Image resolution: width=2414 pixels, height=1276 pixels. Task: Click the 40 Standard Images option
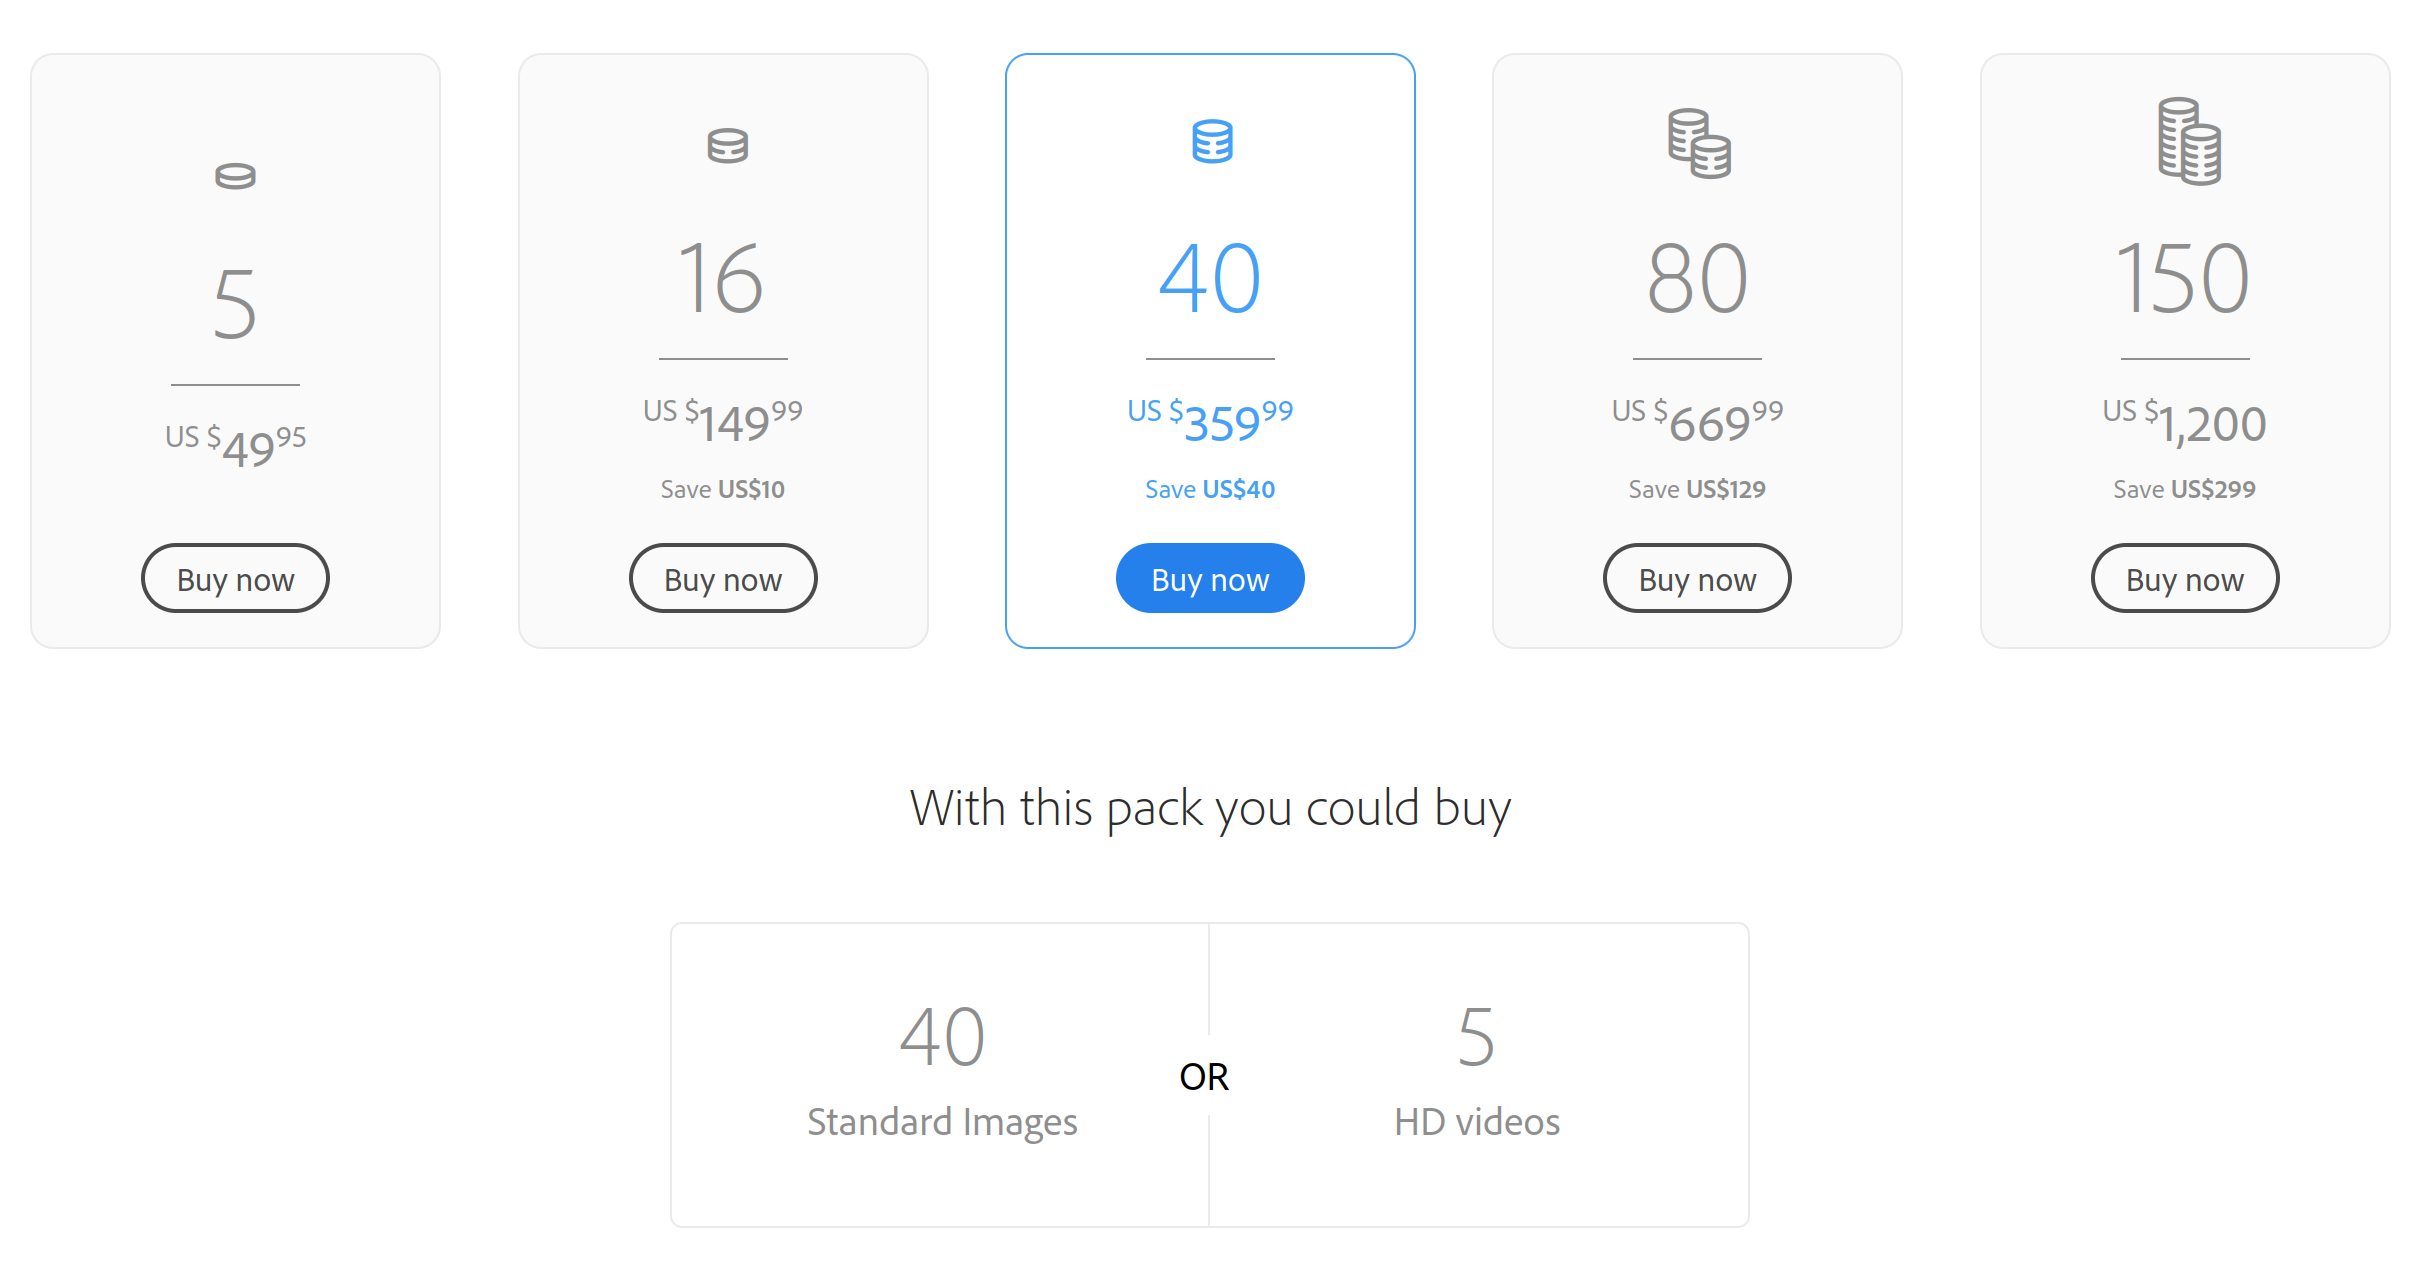coord(941,1075)
